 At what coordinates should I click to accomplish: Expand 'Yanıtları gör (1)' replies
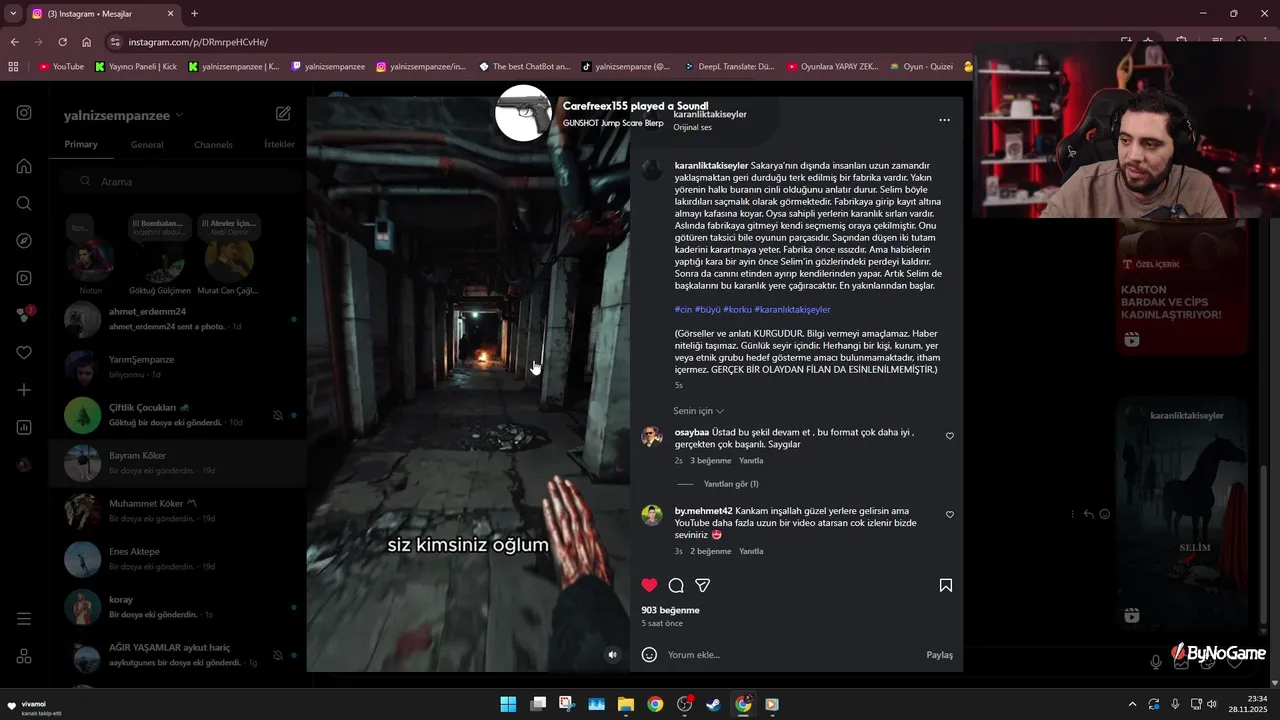click(731, 484)
